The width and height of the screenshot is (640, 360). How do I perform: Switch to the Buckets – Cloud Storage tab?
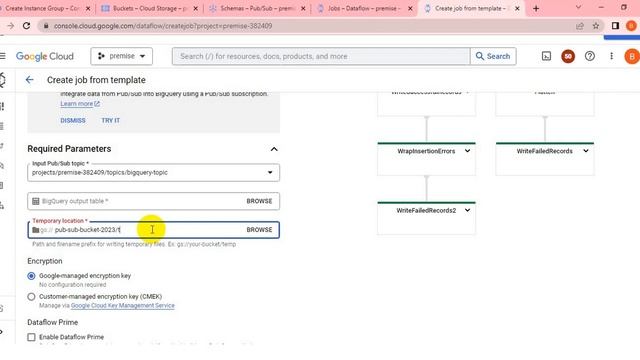click(149, 8)
